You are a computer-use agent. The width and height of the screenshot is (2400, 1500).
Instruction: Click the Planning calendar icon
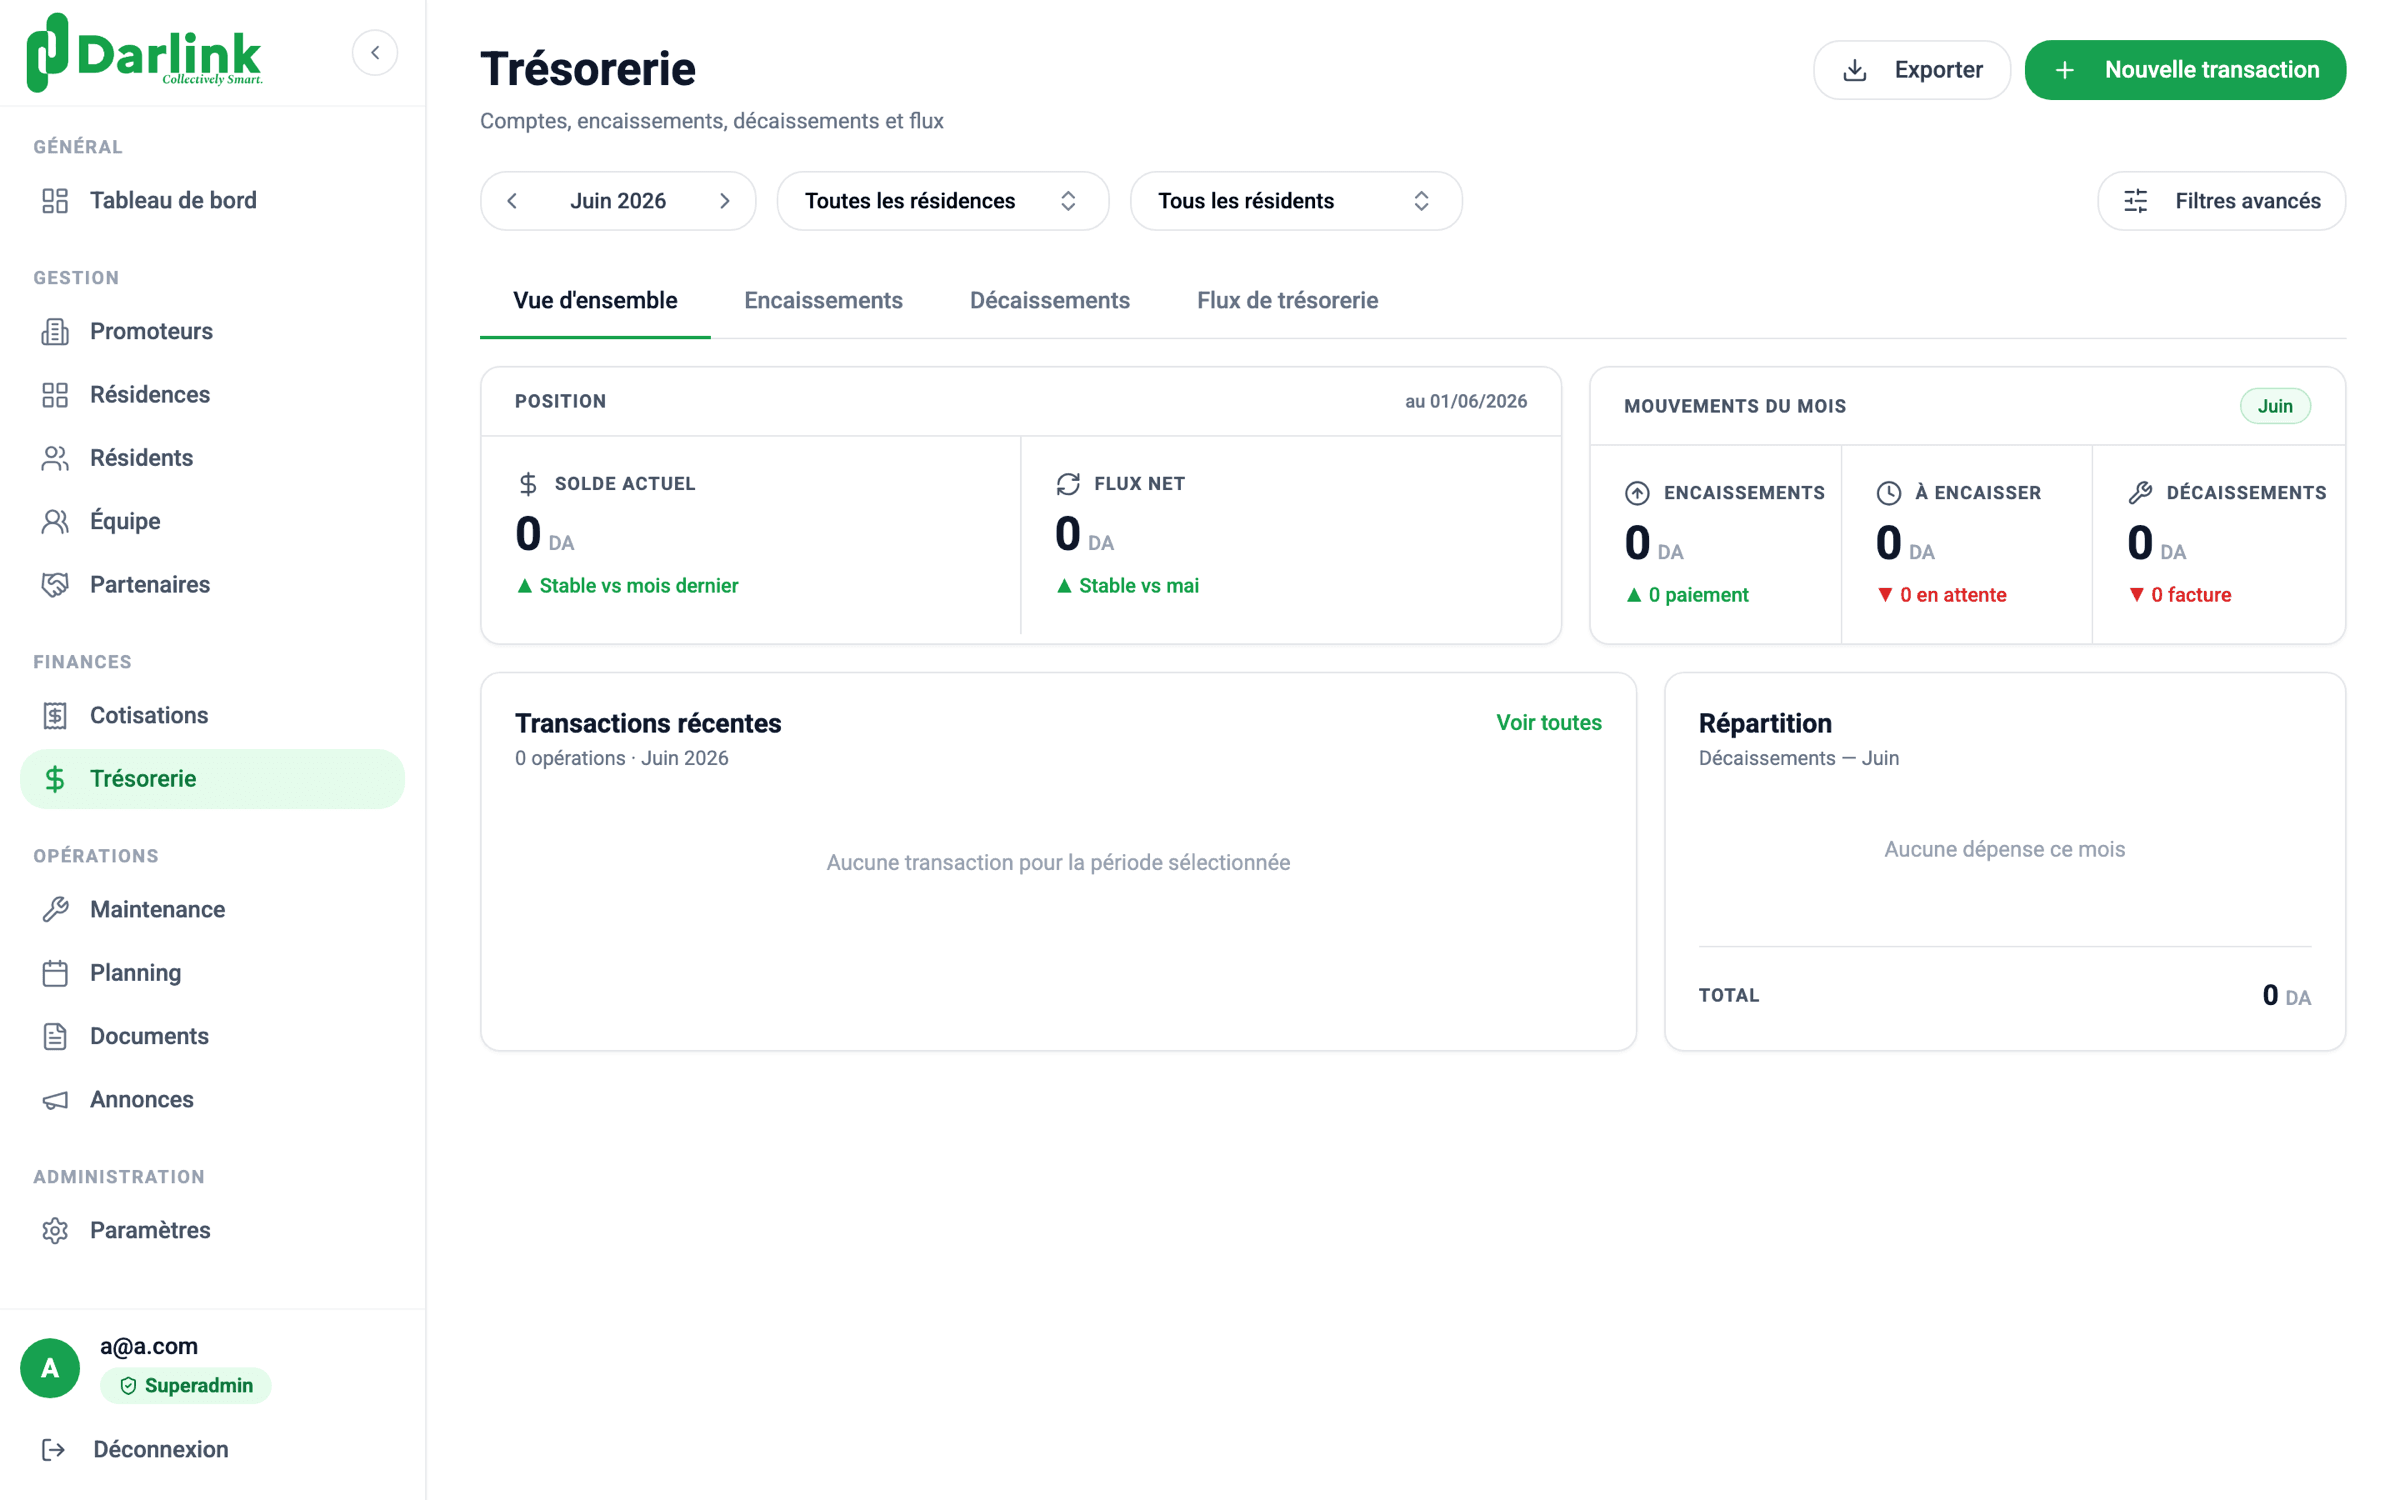pyautogui.click(x=55, y=973)
